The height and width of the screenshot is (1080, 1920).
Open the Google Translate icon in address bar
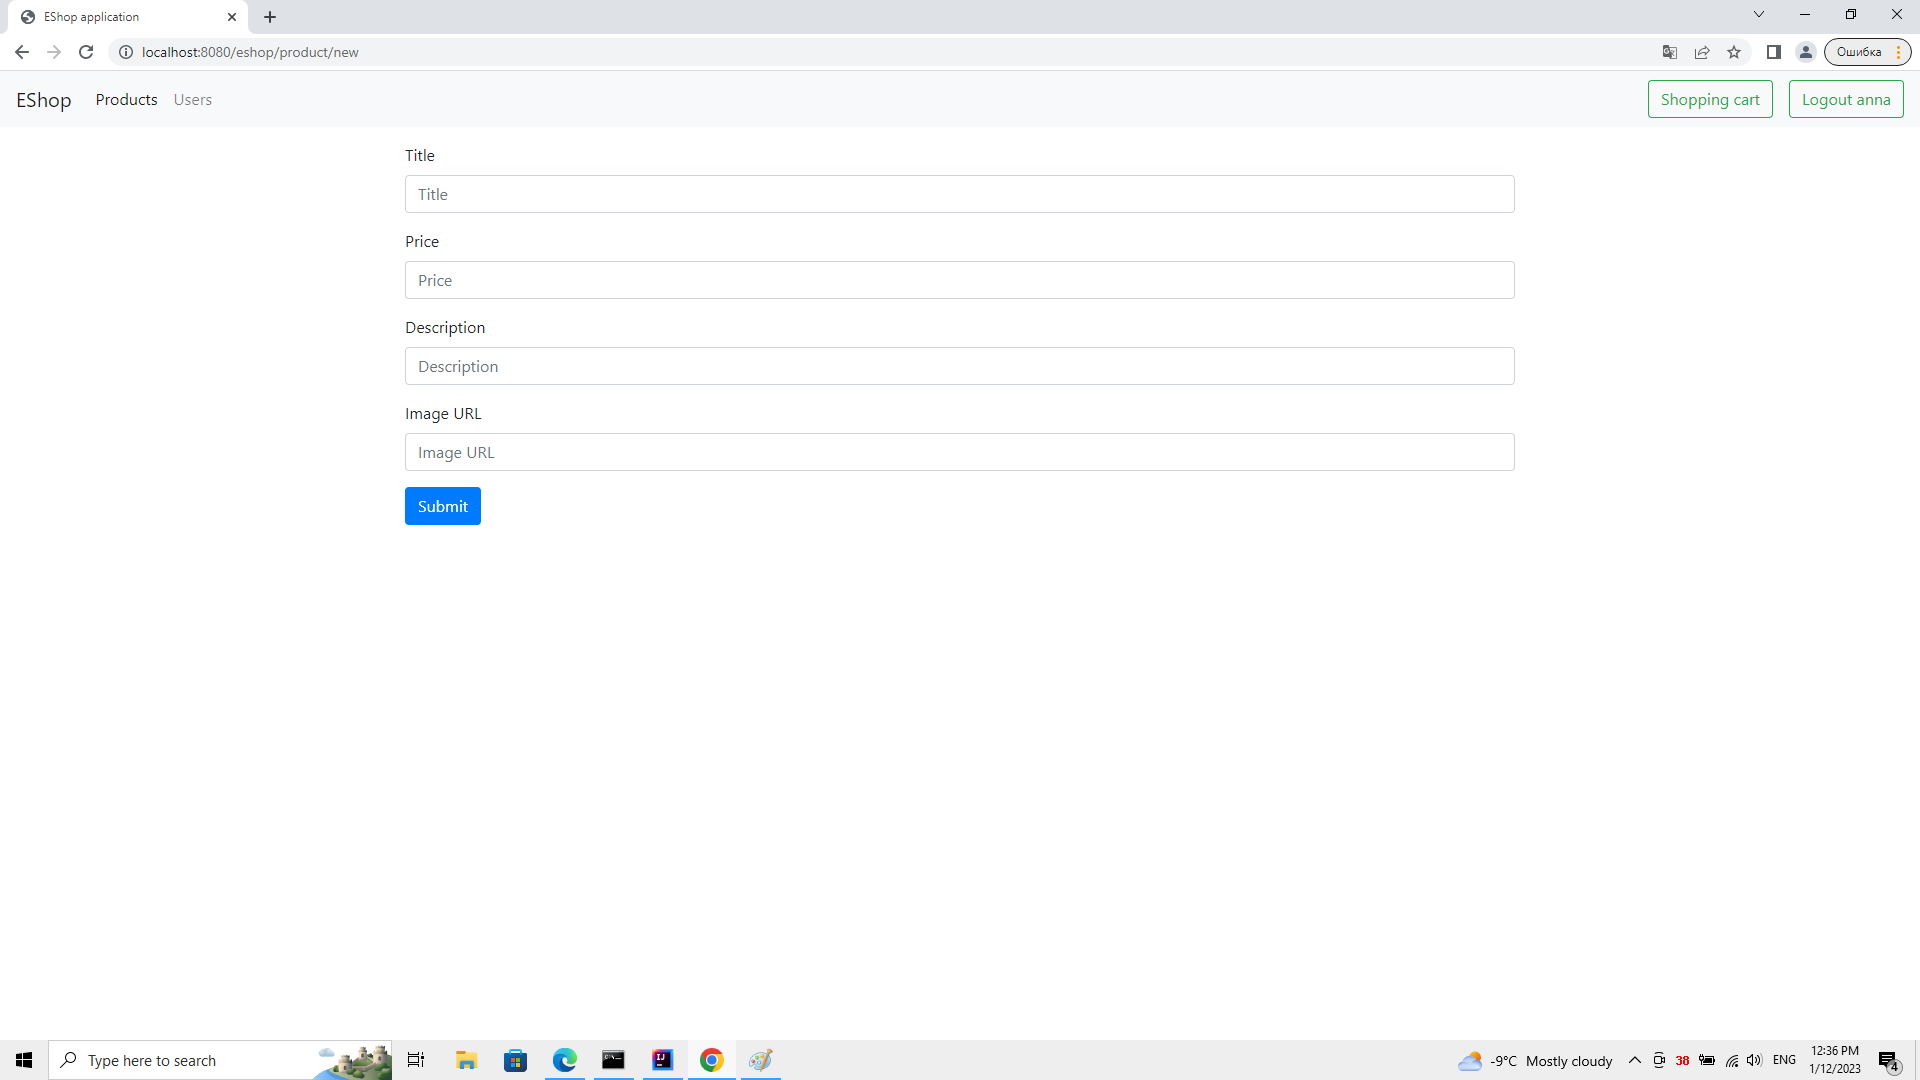click(1670, 52)
